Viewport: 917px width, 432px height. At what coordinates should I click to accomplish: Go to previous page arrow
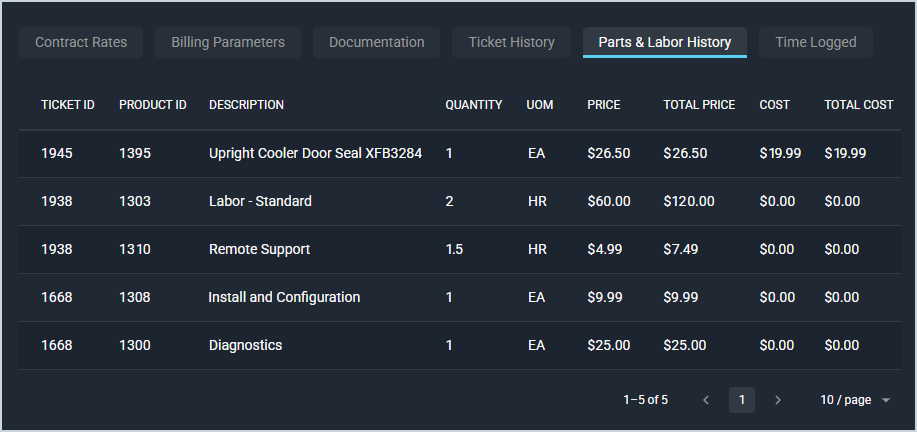706,400
